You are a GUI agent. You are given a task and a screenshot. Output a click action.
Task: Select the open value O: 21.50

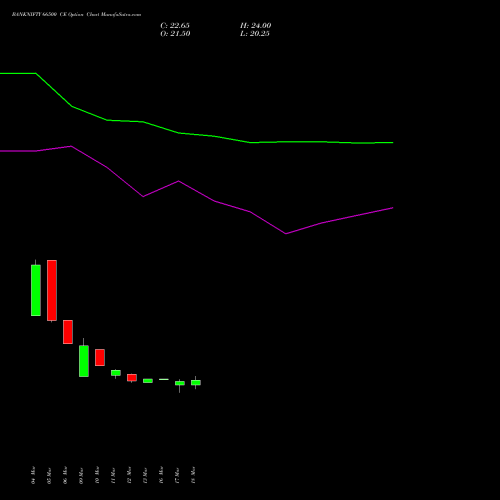pos(175,34)
